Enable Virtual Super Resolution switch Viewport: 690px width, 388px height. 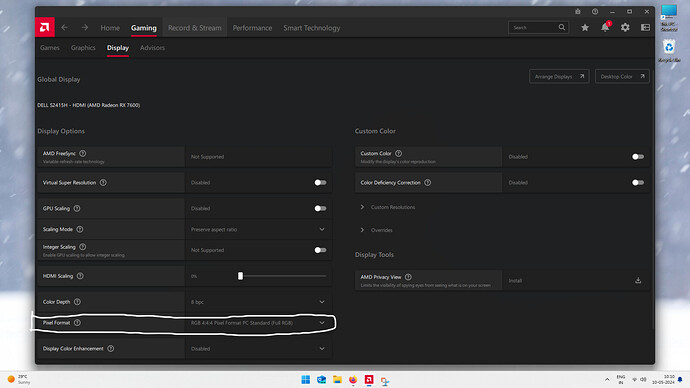pyautogui.click(x=320, y=183)
